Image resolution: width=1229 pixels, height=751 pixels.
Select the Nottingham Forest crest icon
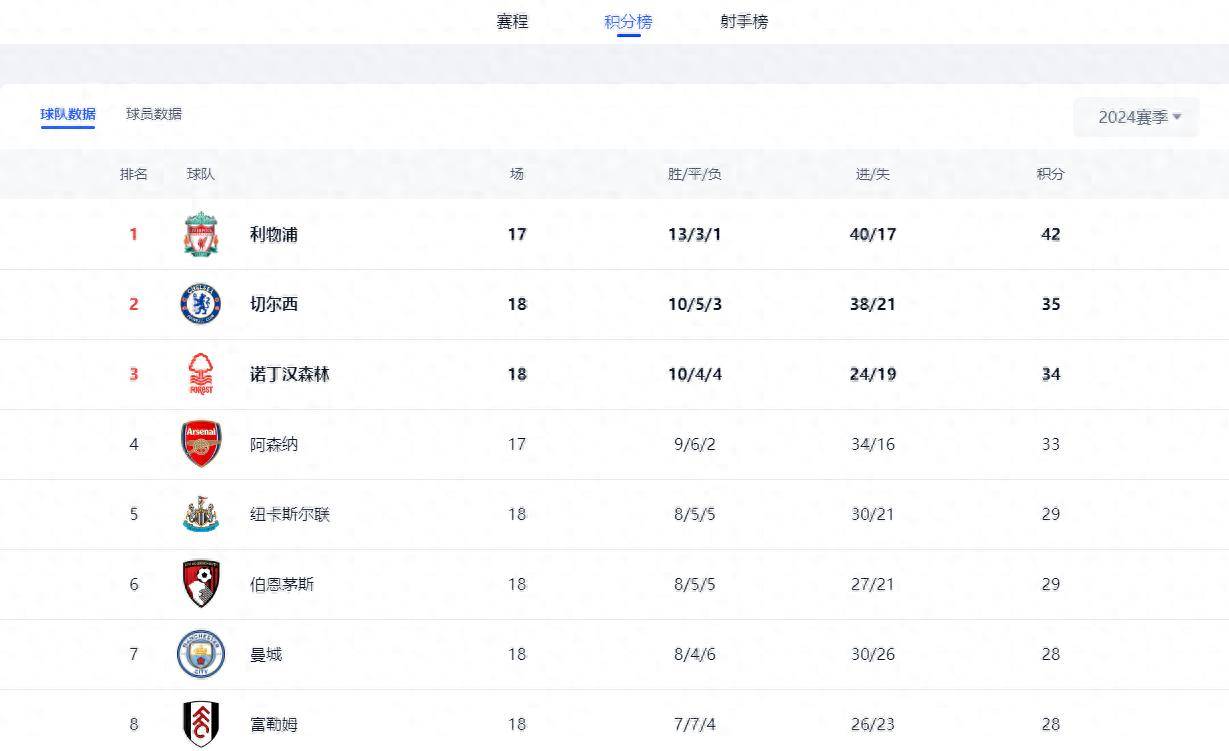tap(201, 374)
